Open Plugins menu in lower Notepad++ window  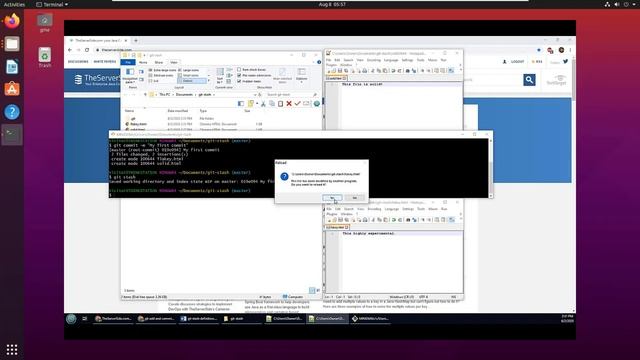pos(332,214)
